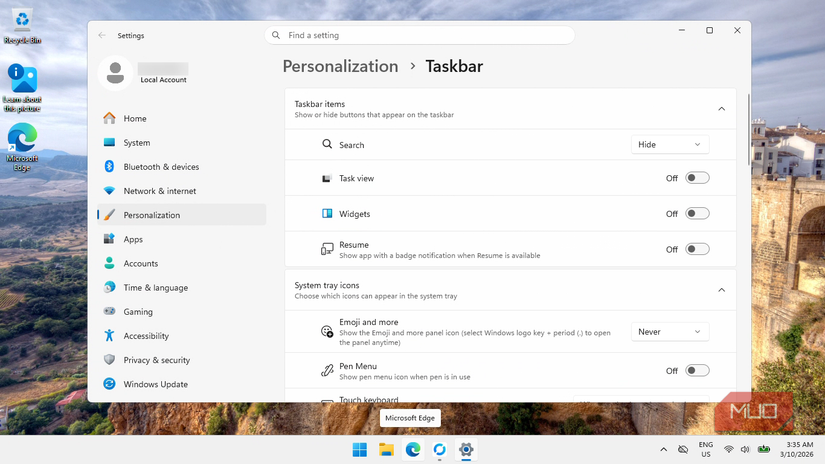Open Gaming settings category
The height and width of the screenshot is (464, 825).
click(x=182, y=311)
